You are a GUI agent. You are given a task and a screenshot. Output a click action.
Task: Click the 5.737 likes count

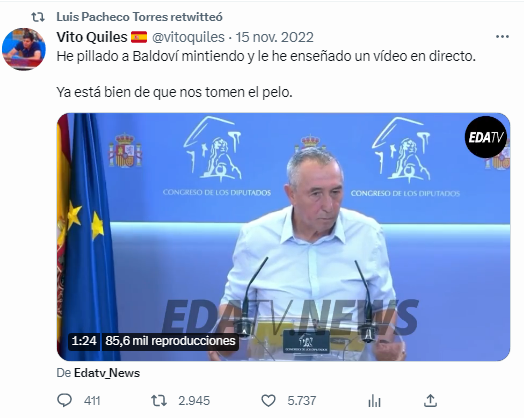[302, 401]
